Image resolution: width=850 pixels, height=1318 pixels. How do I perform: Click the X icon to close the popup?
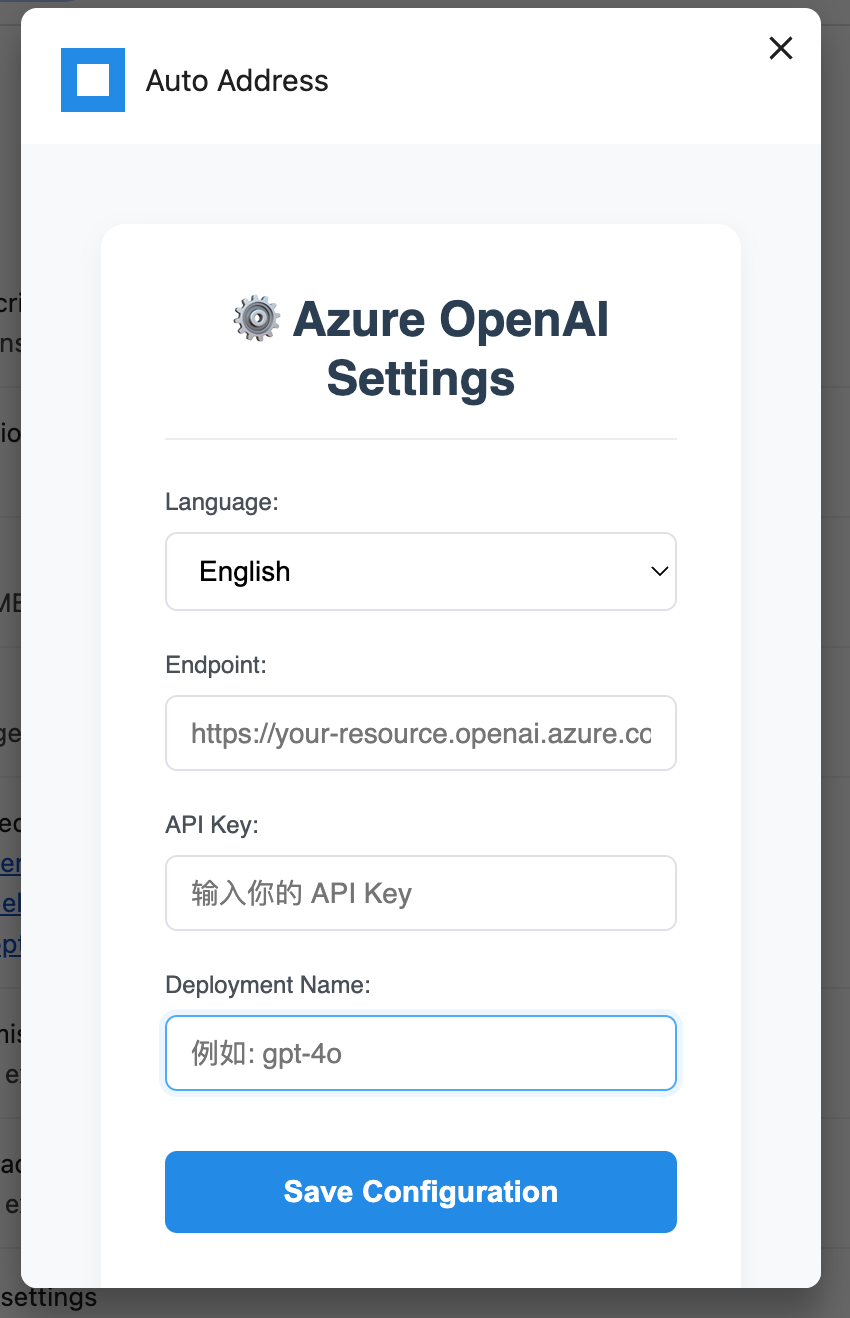tap(780, 48)
